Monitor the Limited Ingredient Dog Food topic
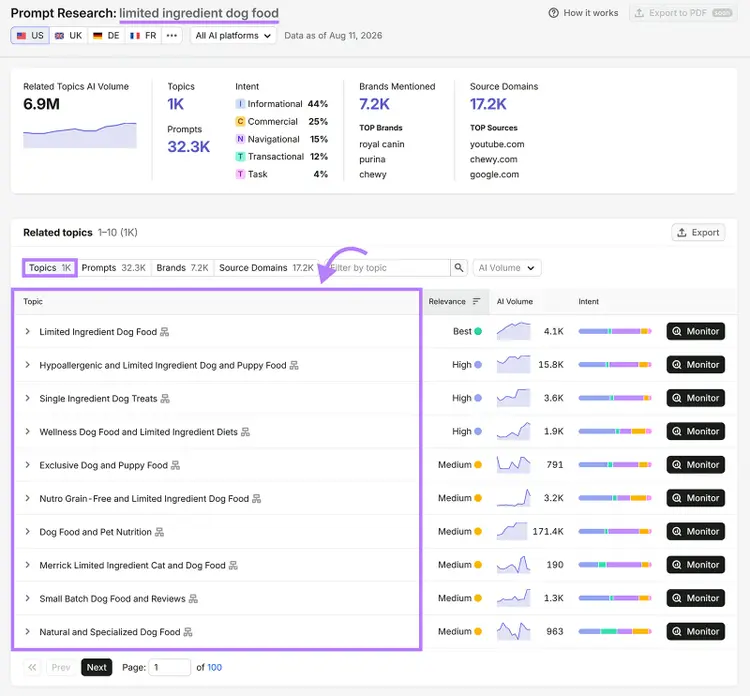The height and width of the screenshot is (696, 750). [x=695, y=331]
